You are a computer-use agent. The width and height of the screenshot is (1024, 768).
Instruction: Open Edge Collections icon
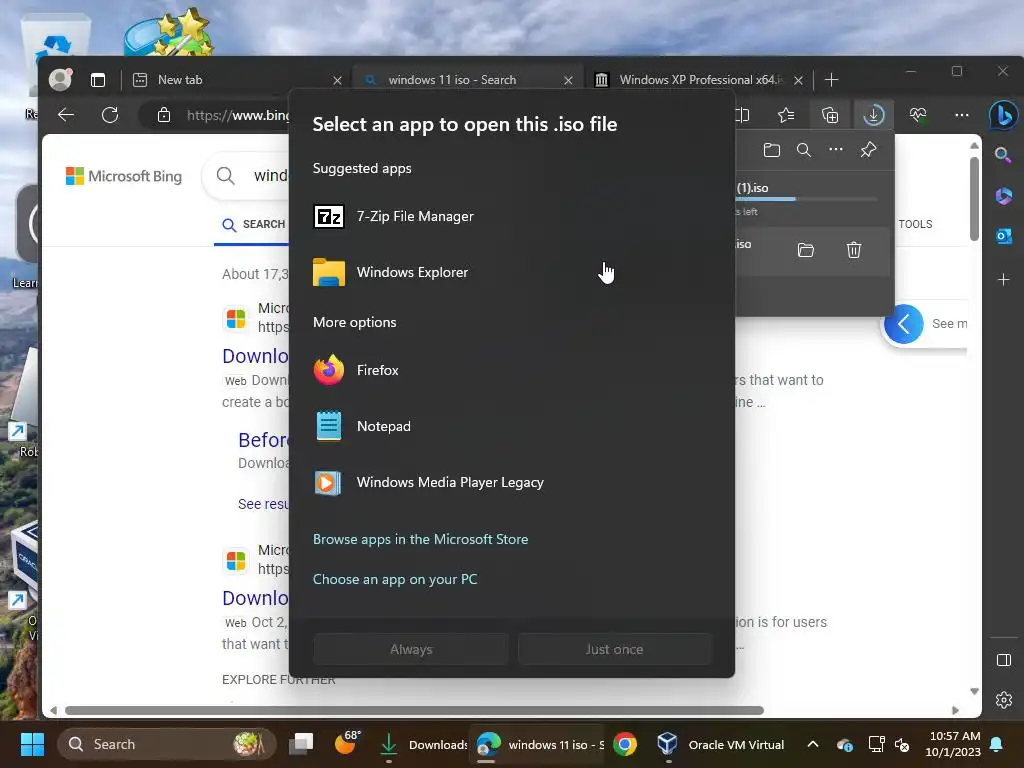click(830, 116)
